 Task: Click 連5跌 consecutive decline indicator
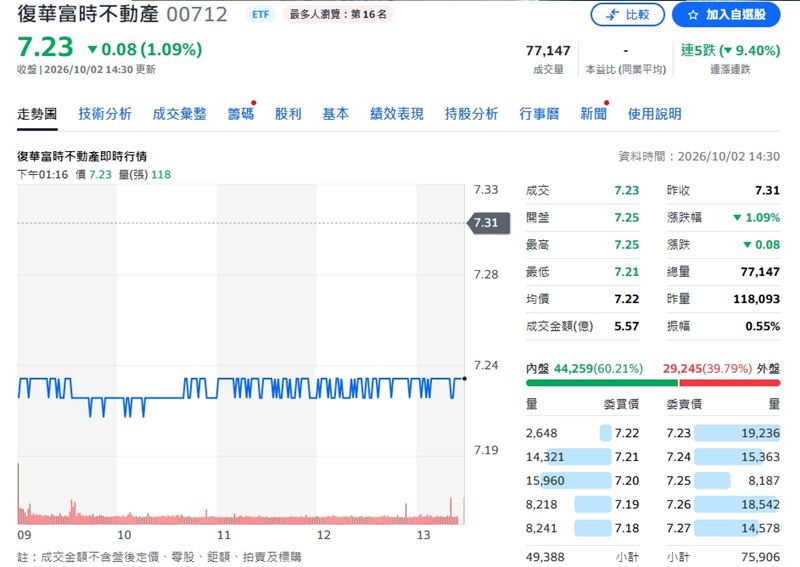[x=730, y=51]
